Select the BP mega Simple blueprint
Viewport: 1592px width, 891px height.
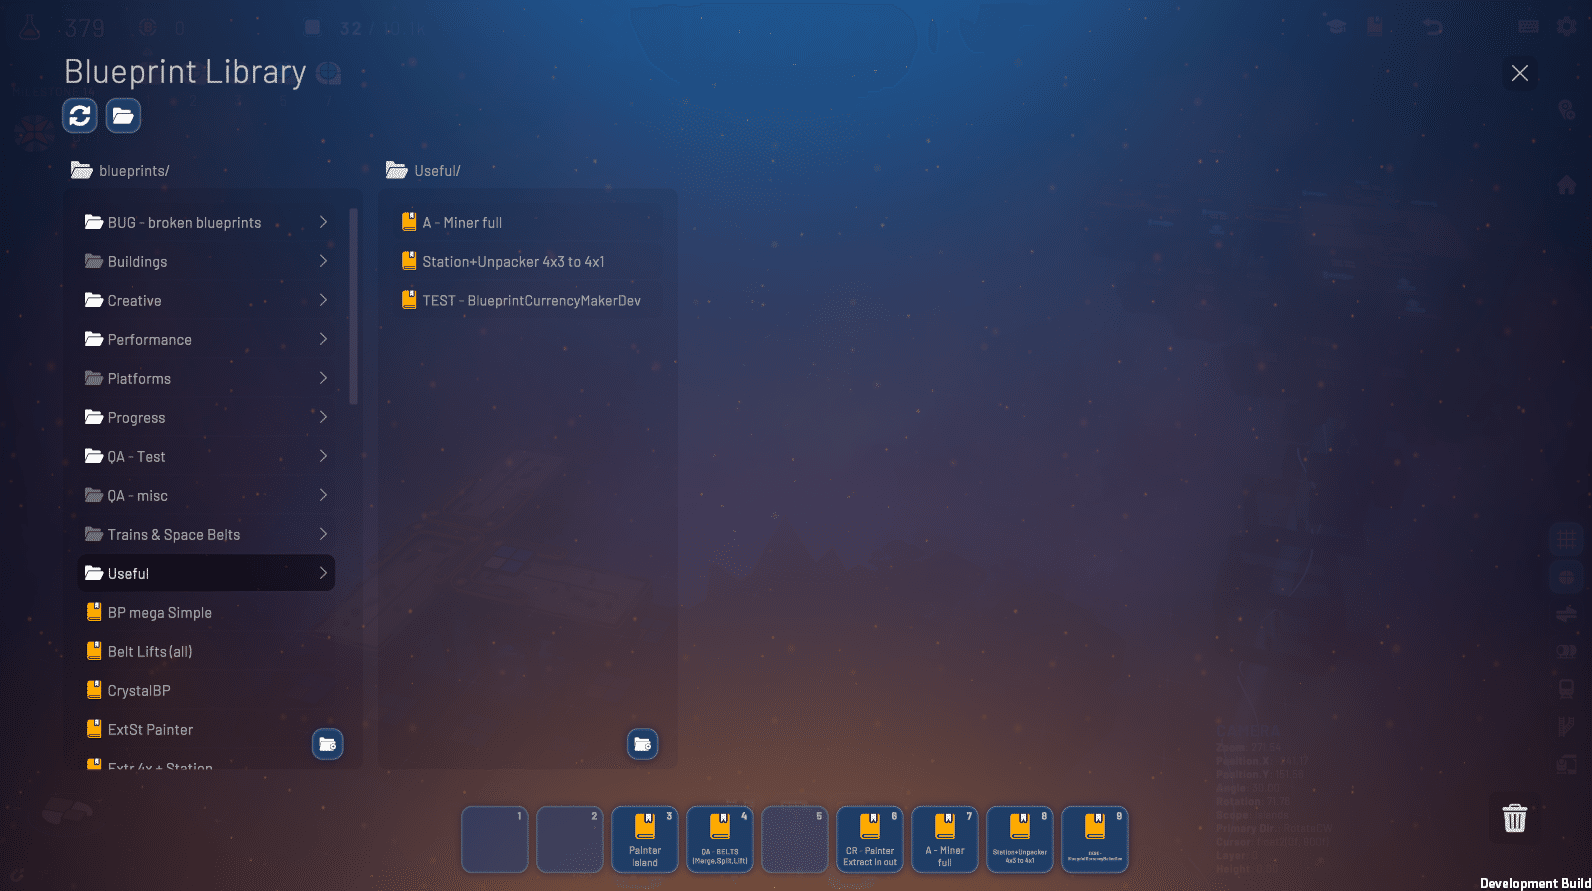(206, 612)
